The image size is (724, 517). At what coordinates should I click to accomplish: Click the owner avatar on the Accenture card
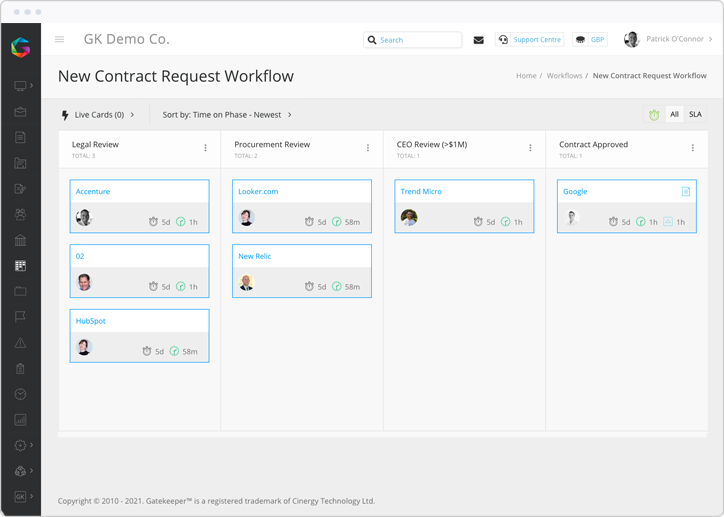[x=84, y=217]
